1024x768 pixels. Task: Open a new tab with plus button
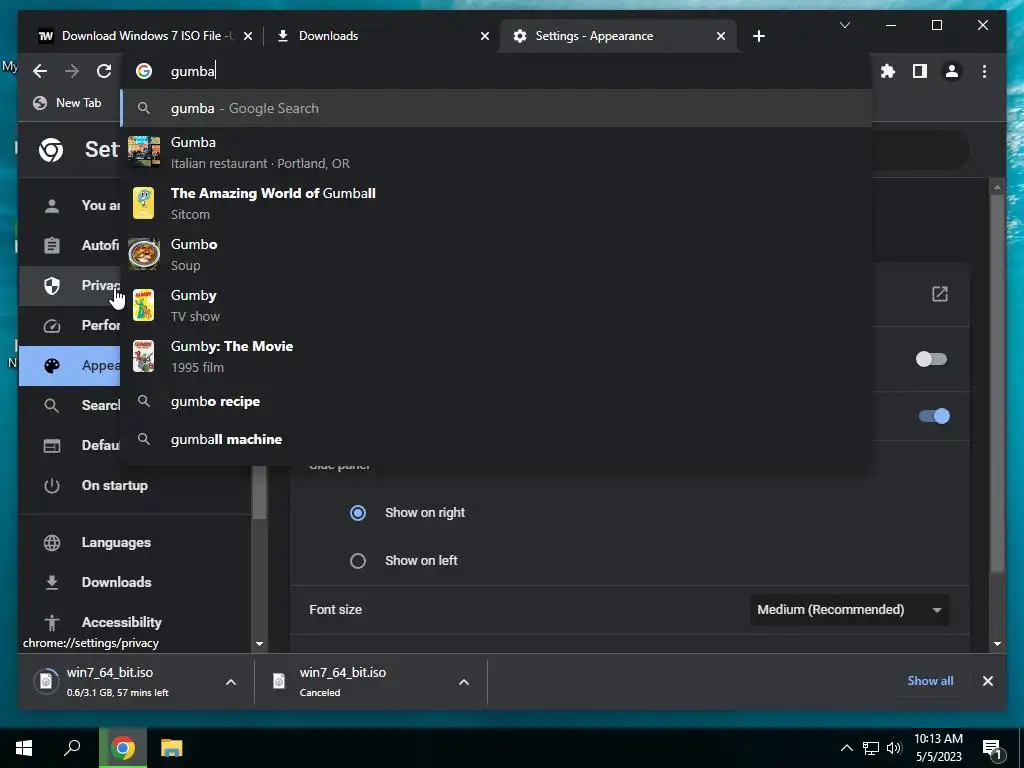[x=758, y=36]
